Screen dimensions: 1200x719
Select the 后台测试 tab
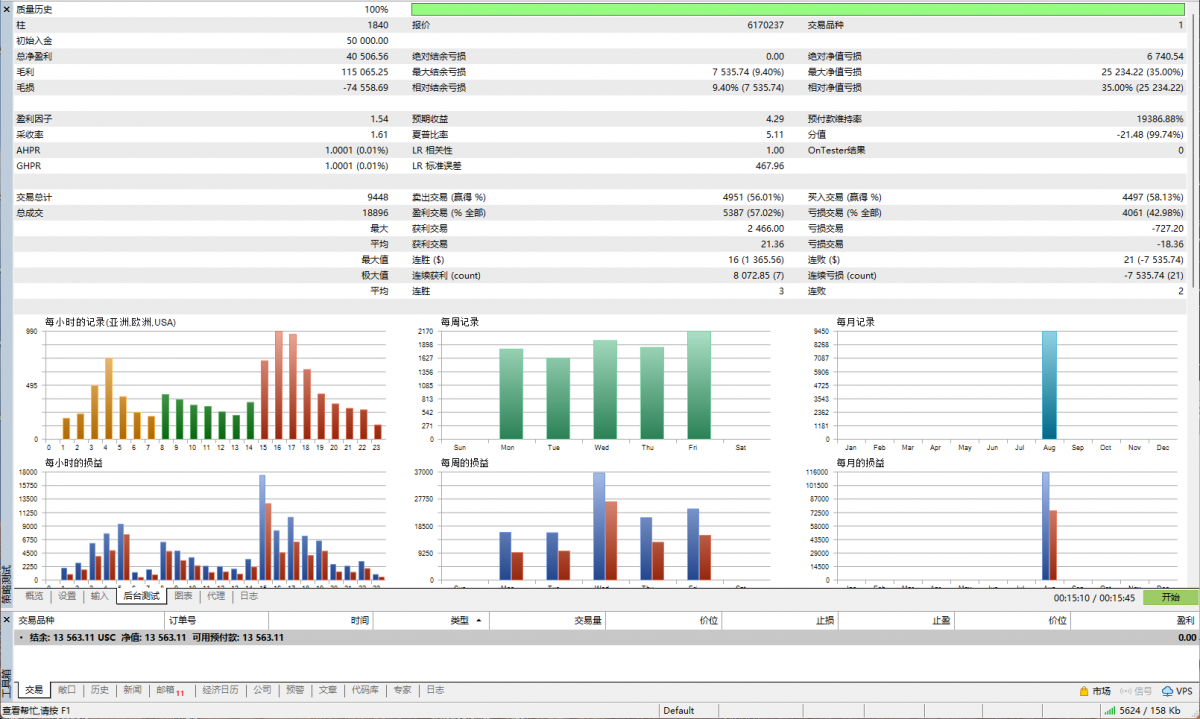point(142,596)
